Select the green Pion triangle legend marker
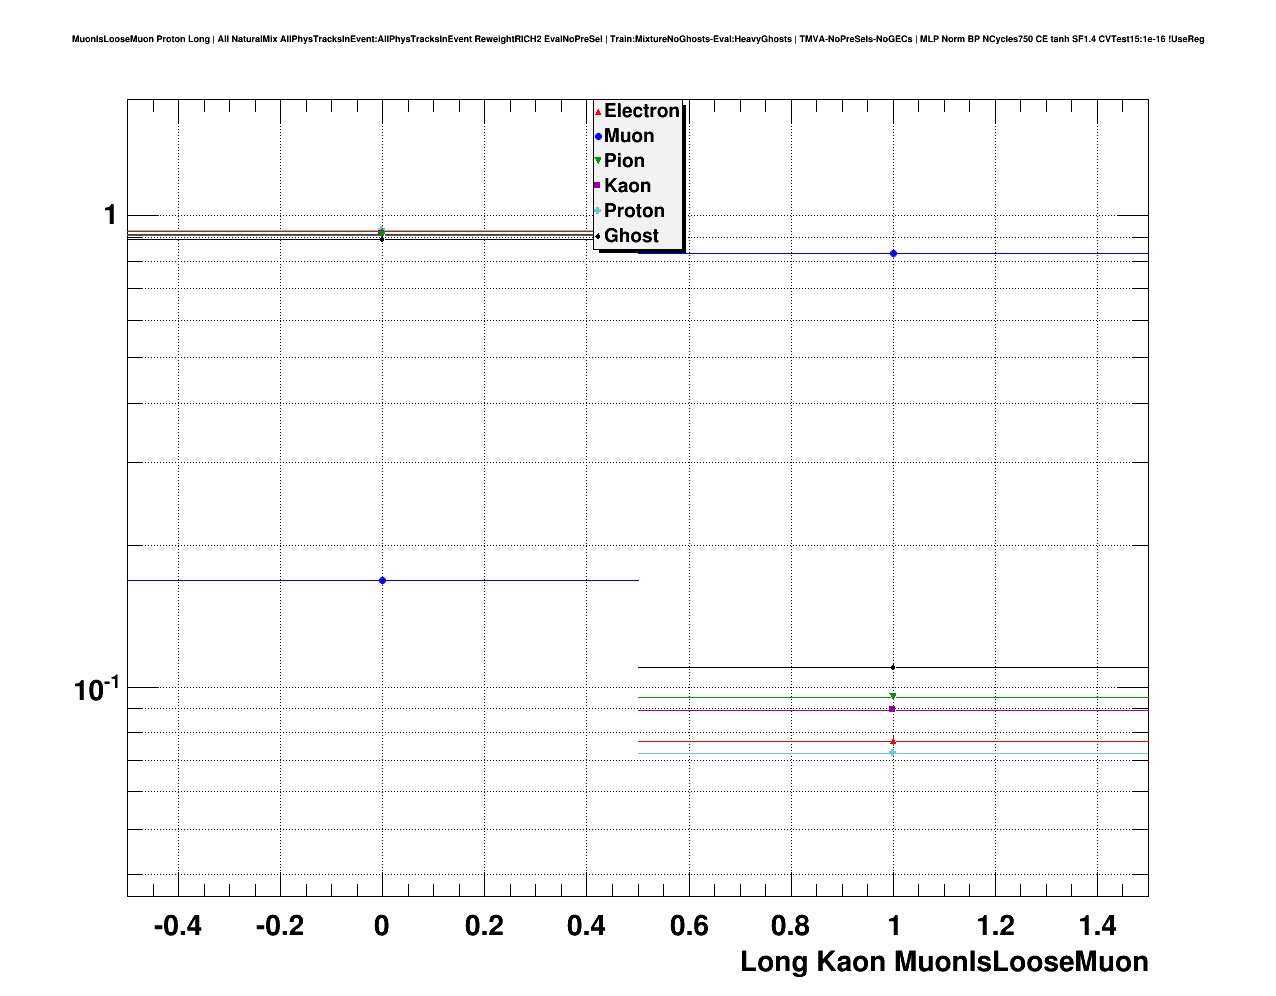 click(x=598, y=161)
